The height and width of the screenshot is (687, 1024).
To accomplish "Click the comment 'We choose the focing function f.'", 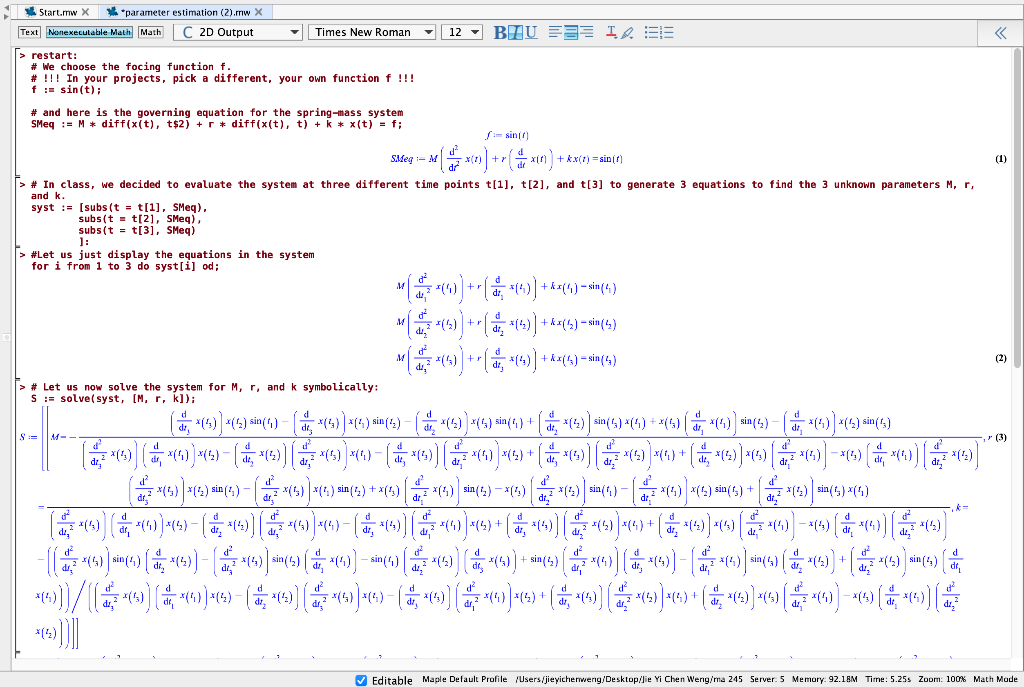I will pos(131,67).
